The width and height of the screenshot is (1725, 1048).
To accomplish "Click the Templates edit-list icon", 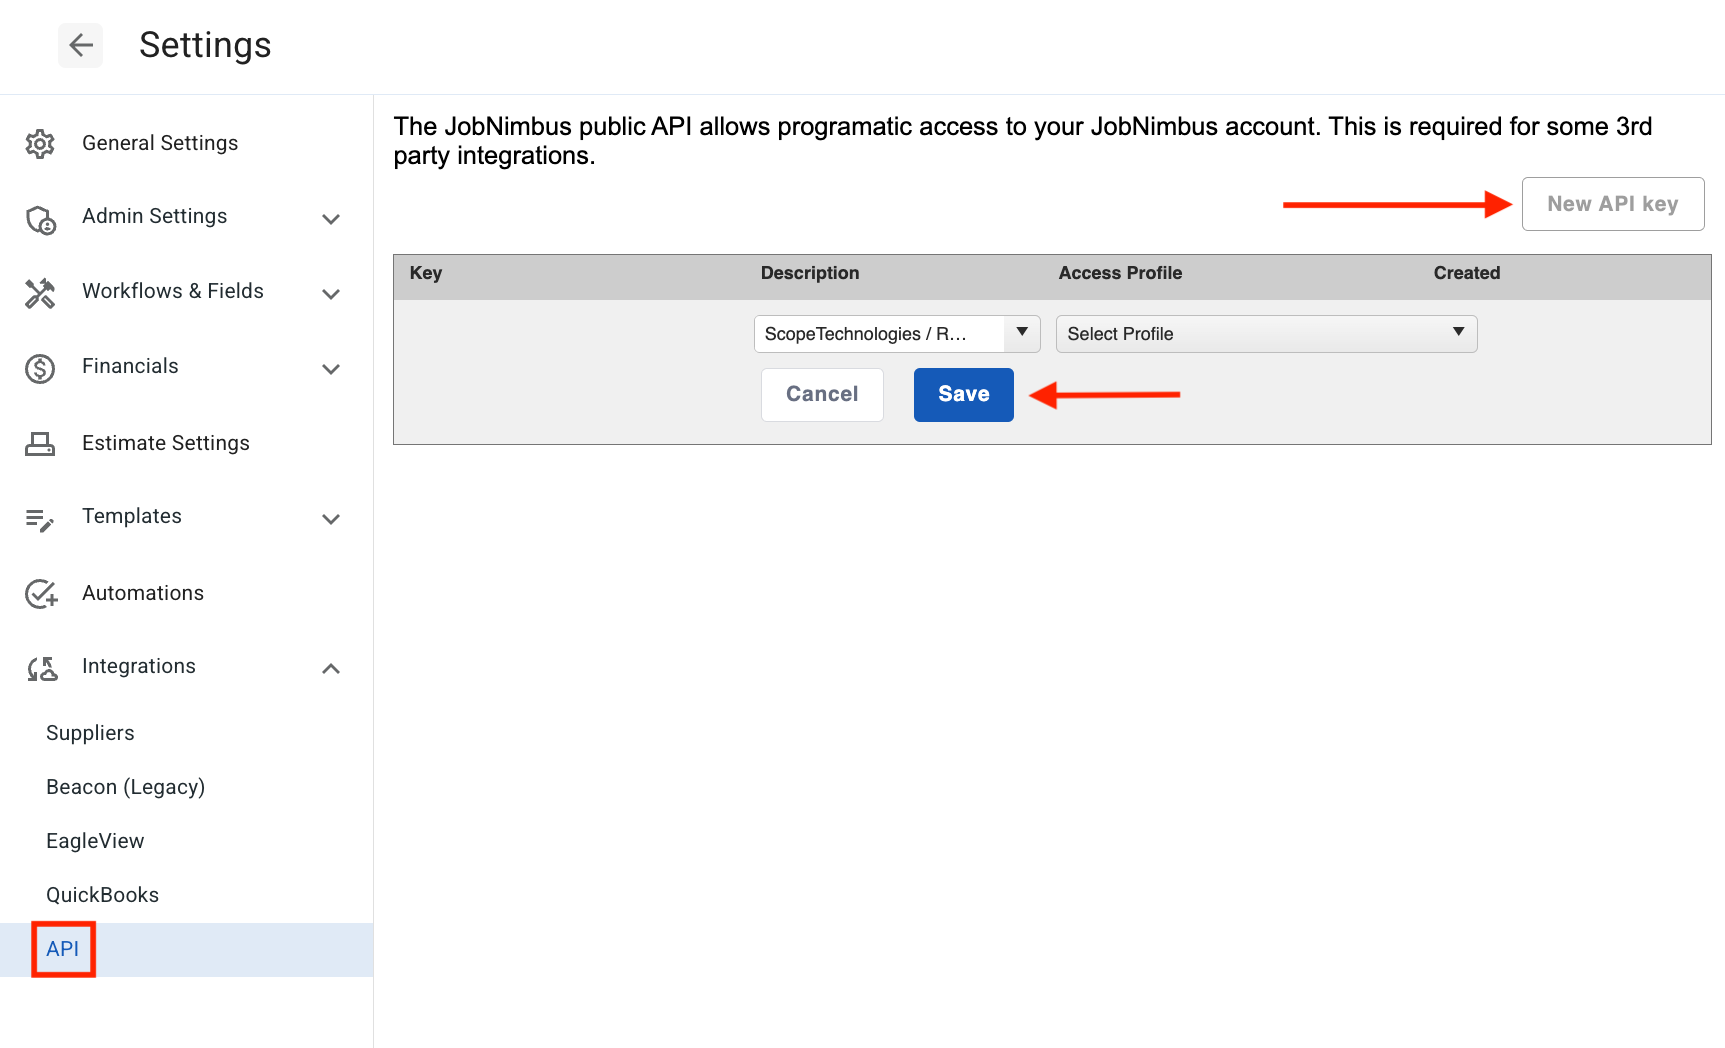I will coord(40,519).
